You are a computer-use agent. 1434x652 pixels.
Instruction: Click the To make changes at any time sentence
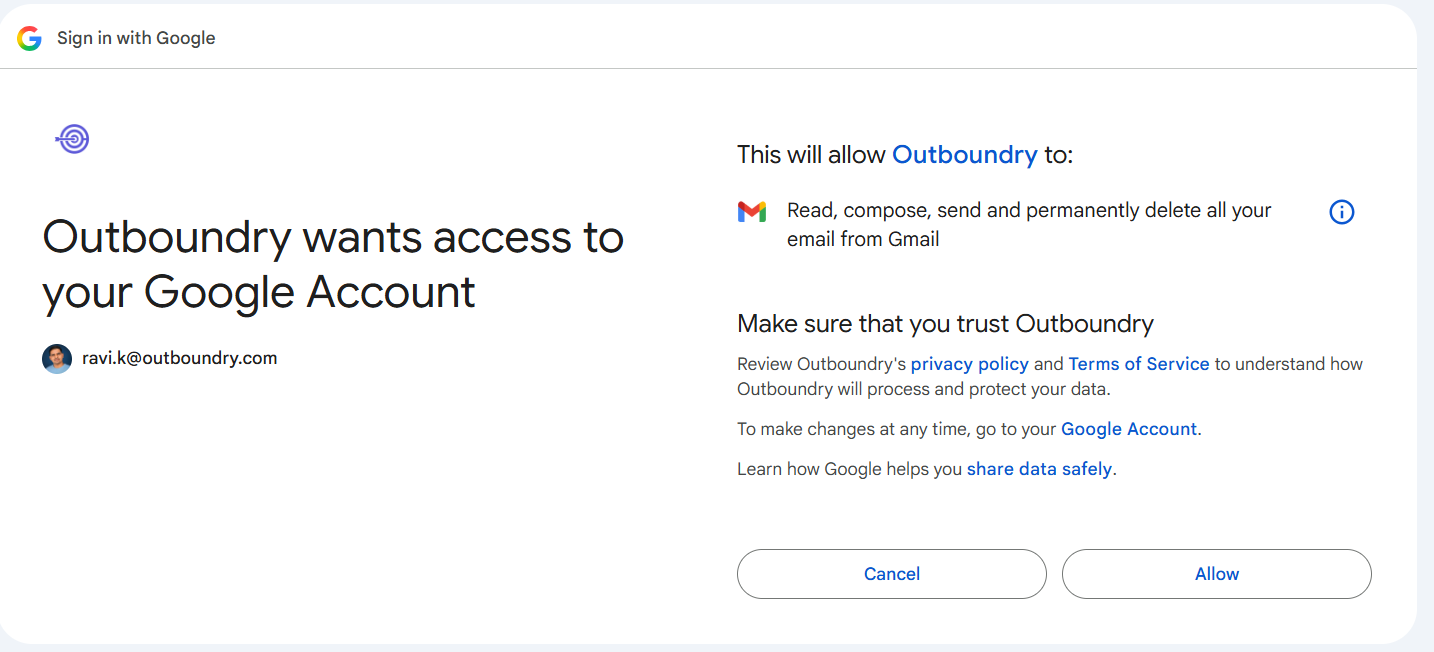coord(969,429)
